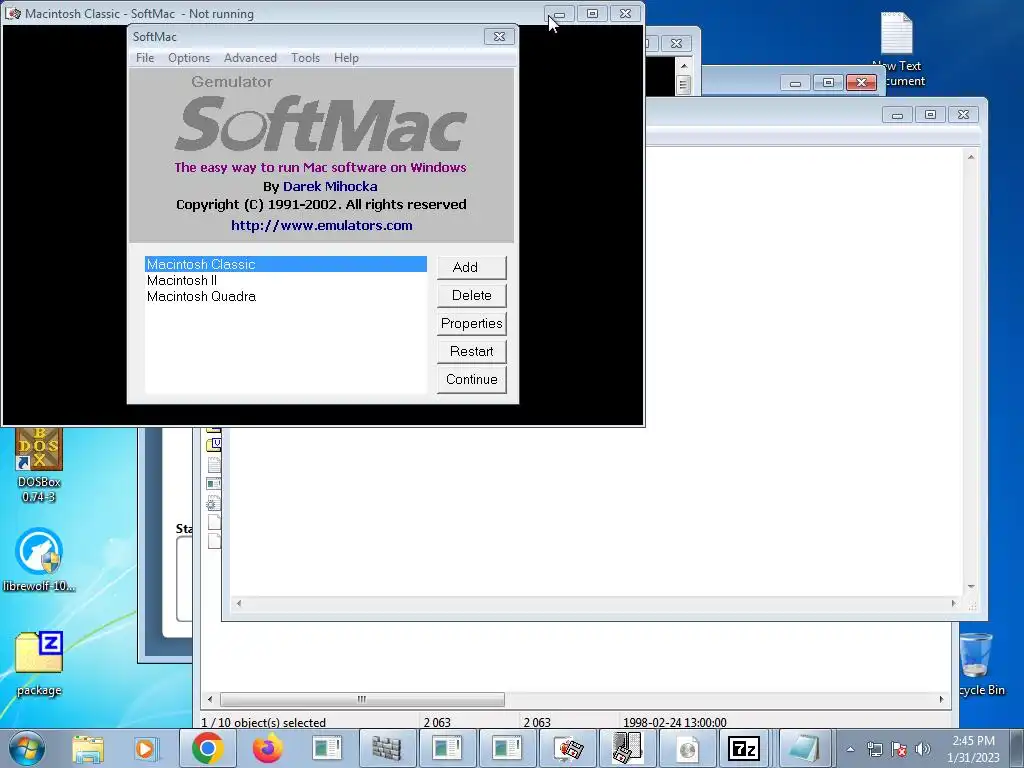
Task: Select the librewolf installer desktop icon
Action: point(39,560)
